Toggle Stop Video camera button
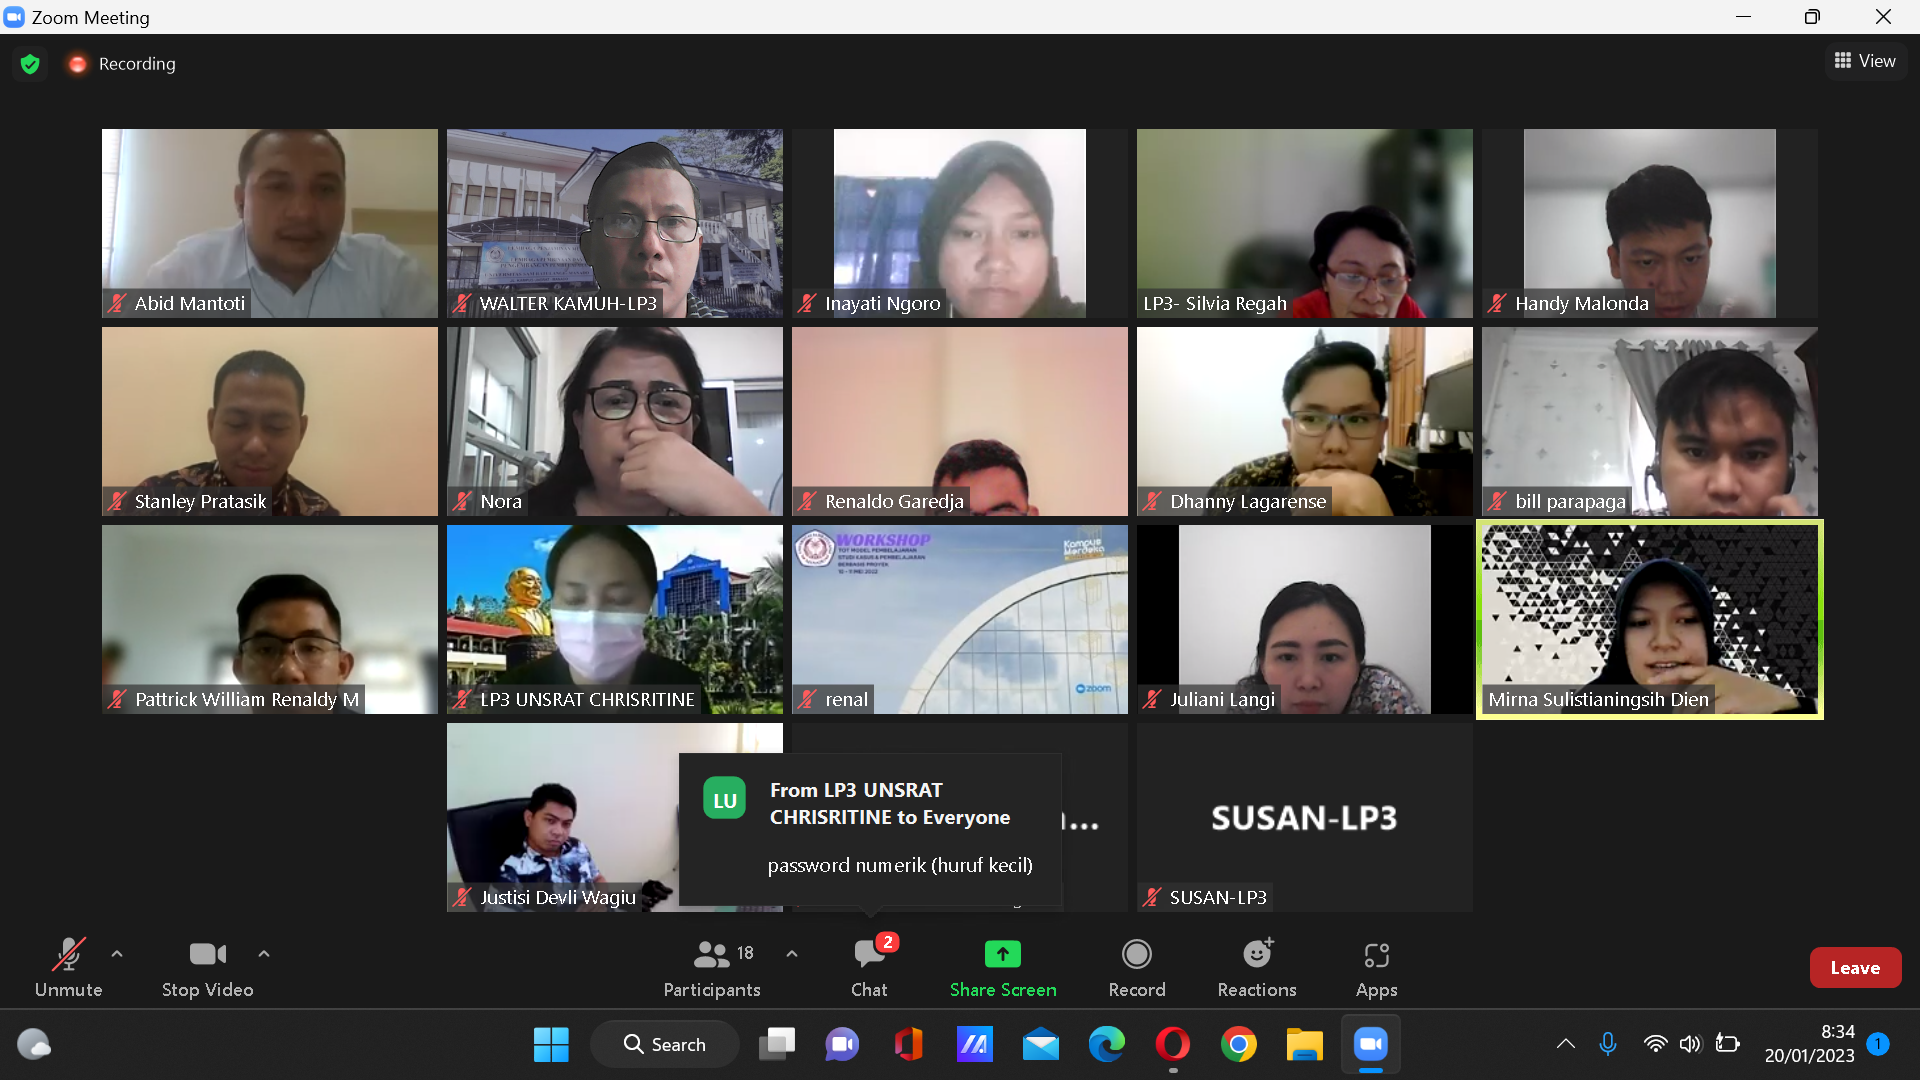1920x1080 pixels. (x=207, y=955)
